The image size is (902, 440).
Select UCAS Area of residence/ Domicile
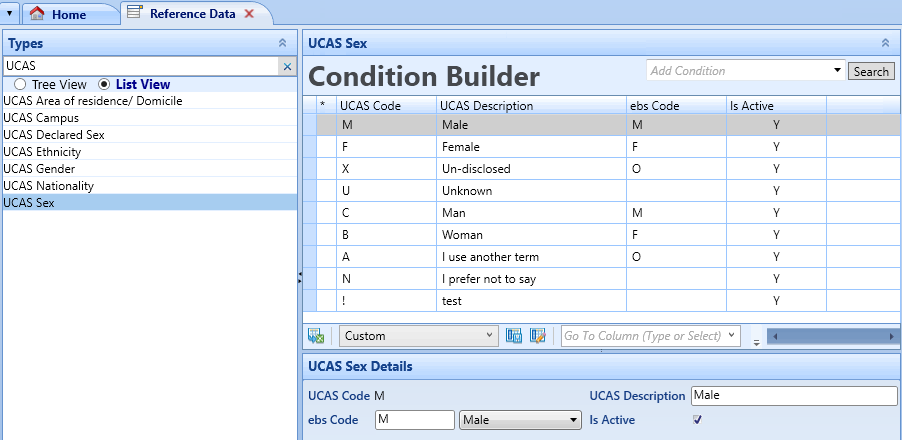pos(150,101)
